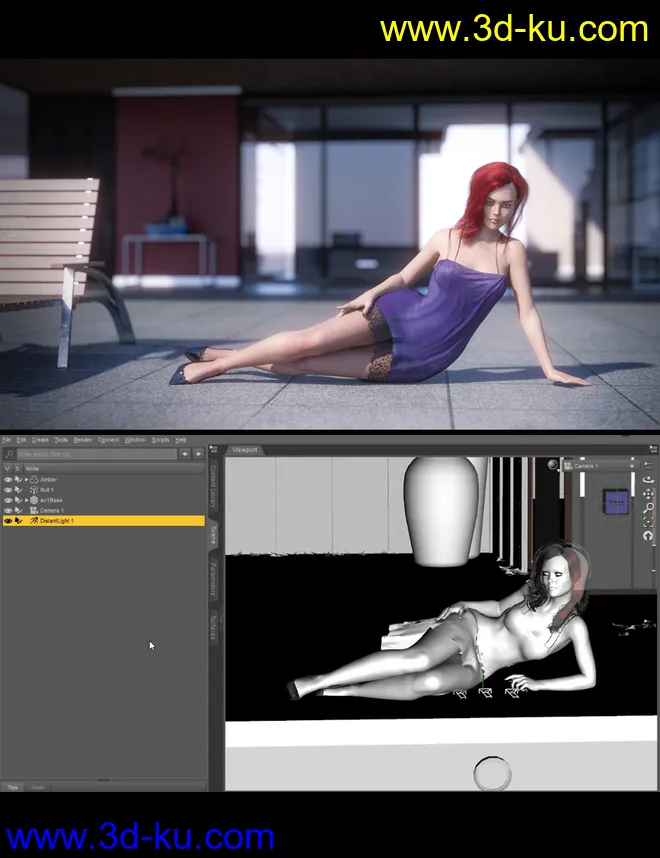
Task: Click the reset view arrow icon
Action: pos(650,537)
